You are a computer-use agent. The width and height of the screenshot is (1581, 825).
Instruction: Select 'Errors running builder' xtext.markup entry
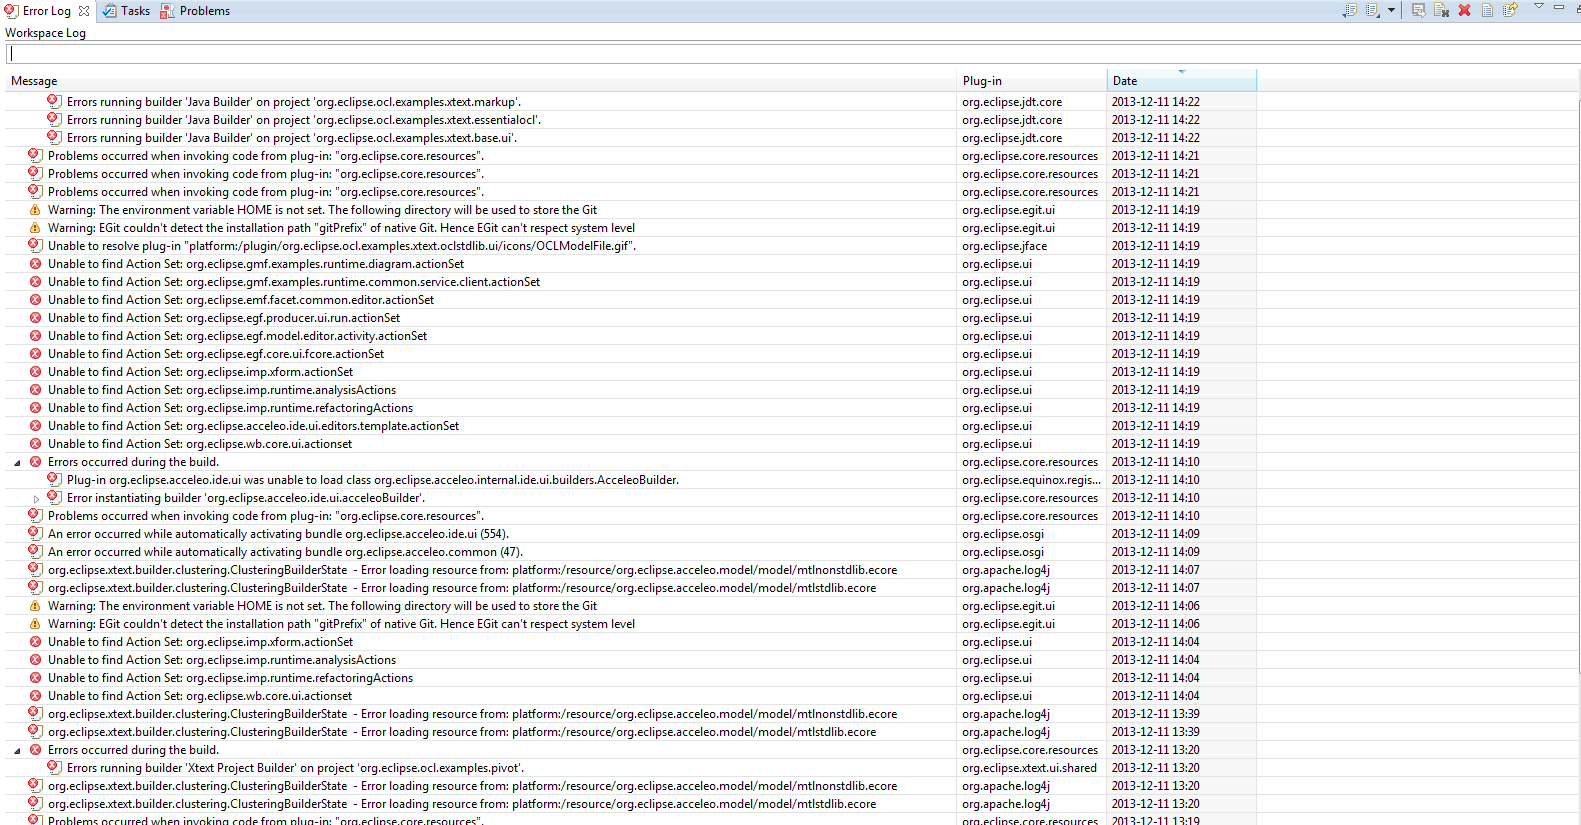[294, 102]
